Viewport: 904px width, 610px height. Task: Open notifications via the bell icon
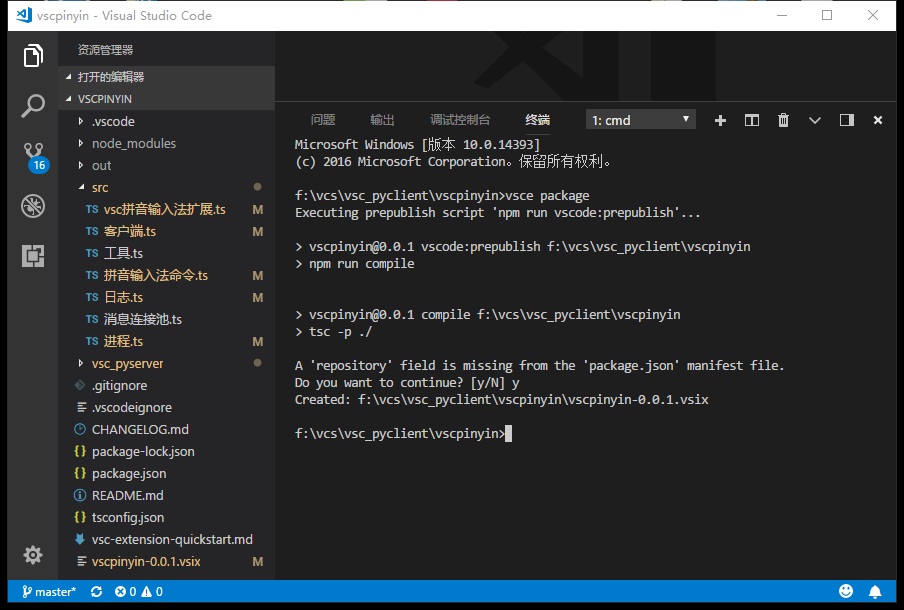point(877,591)
